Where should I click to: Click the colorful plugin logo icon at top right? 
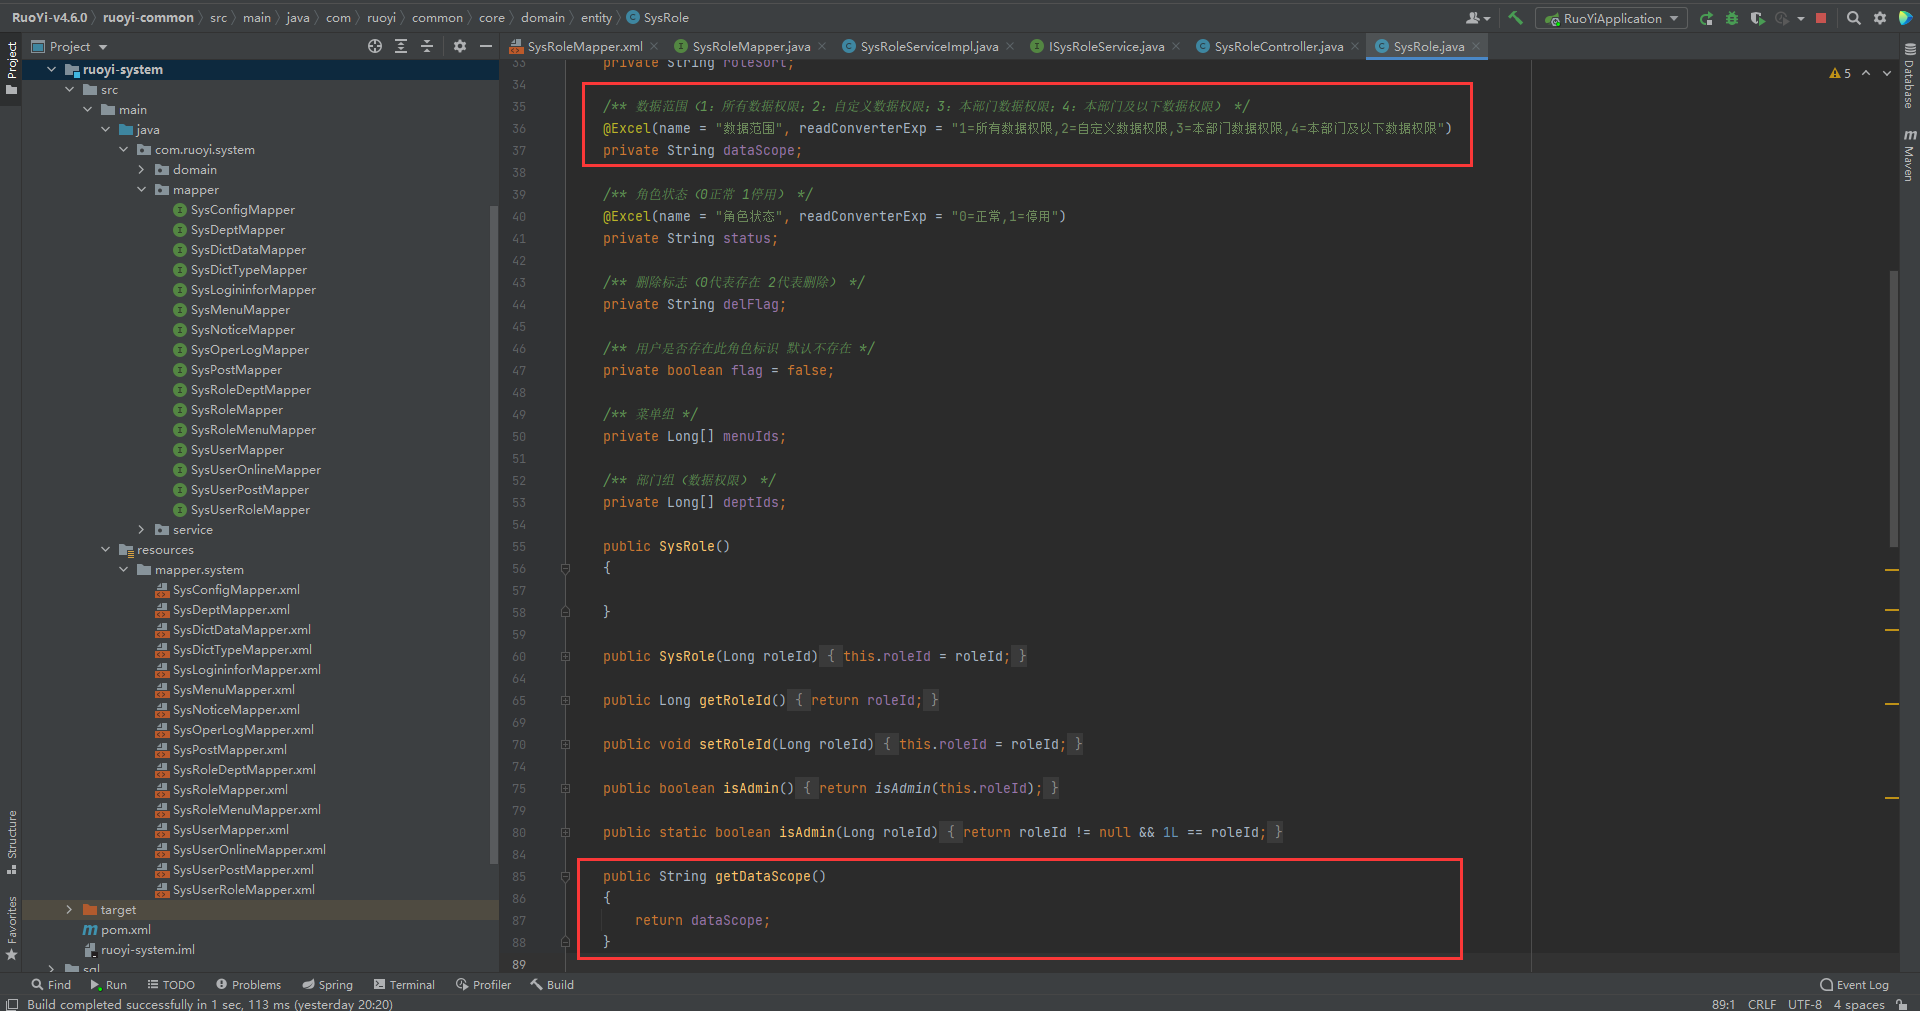point(1905,18)
